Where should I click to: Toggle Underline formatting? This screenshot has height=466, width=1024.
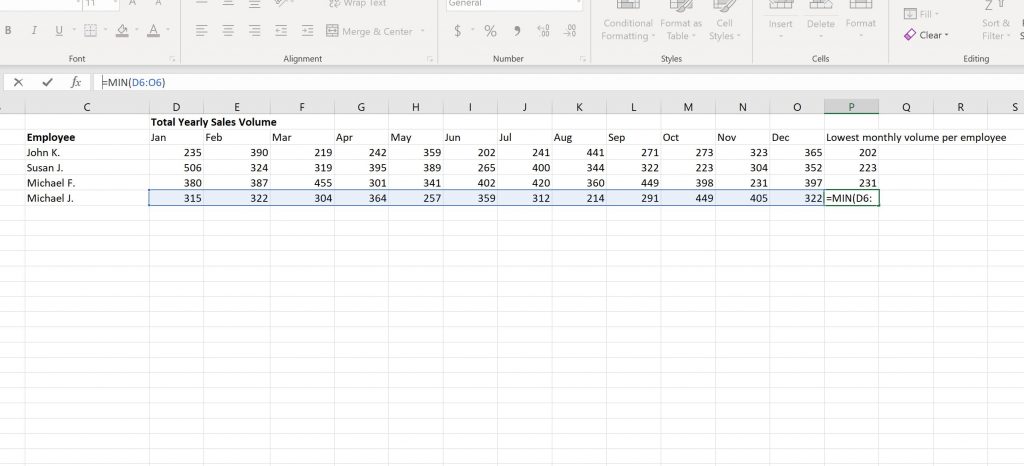pos(59,31)
